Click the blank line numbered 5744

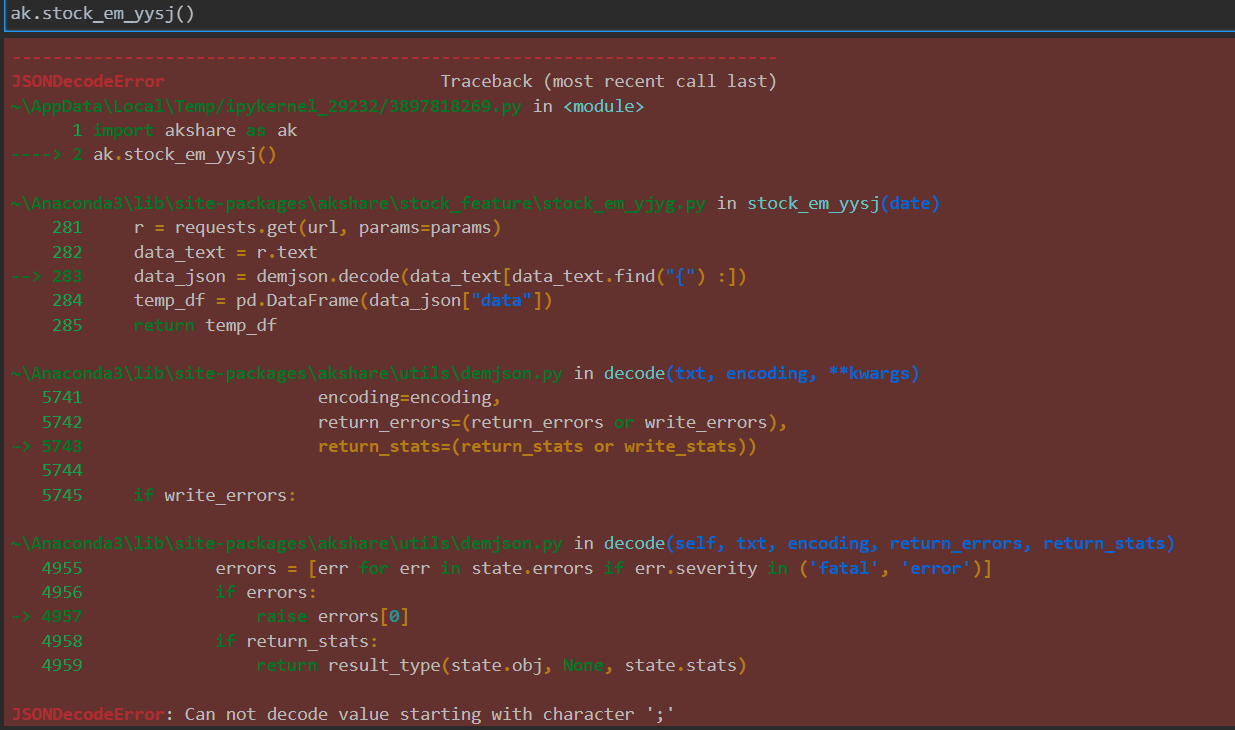[x=62, y=471]
